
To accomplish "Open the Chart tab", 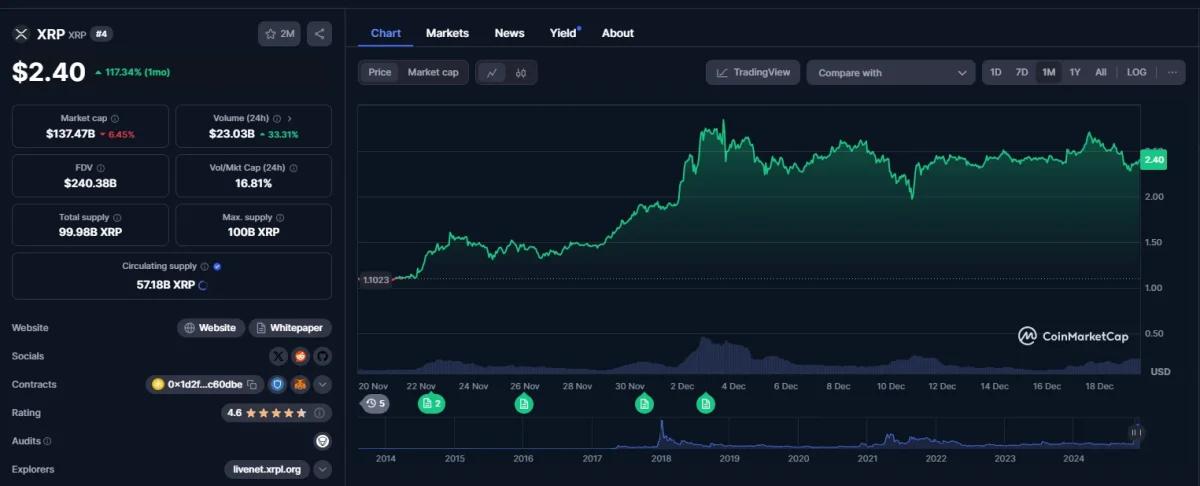I will [x=386, y=33].
